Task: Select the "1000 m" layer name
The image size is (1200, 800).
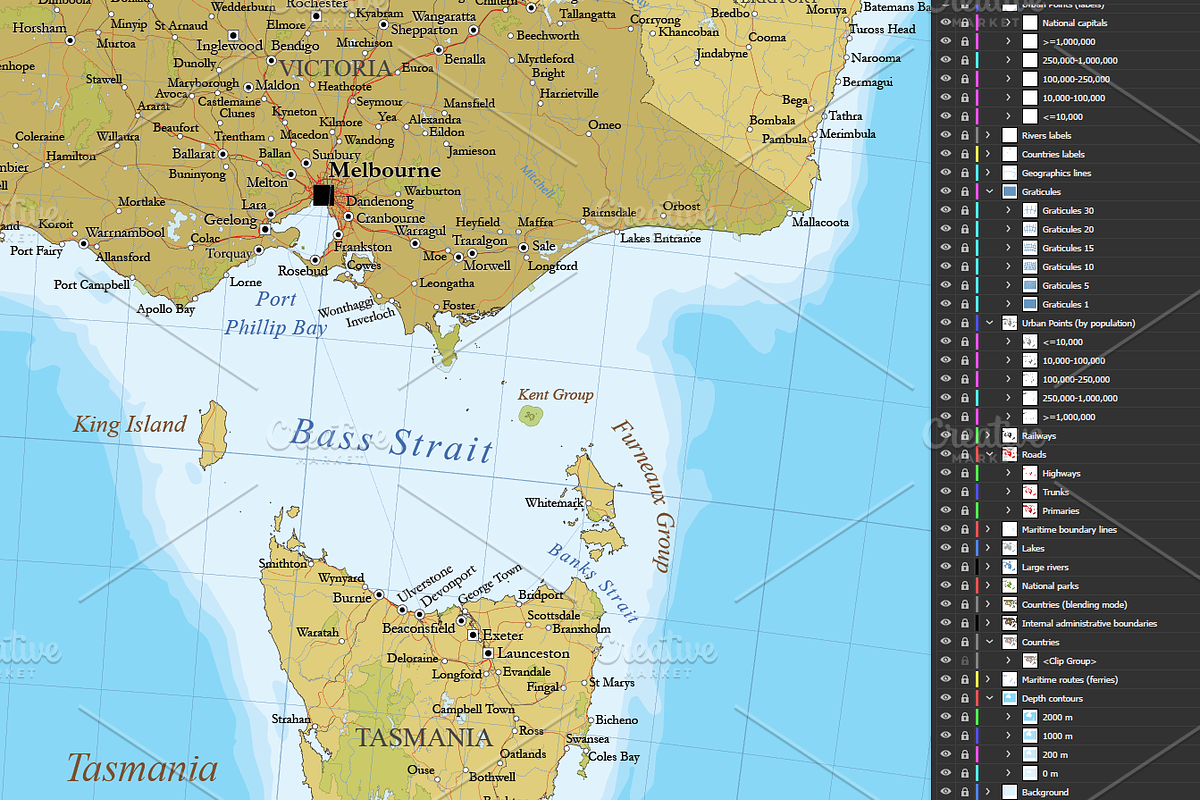Action: 1056,736
